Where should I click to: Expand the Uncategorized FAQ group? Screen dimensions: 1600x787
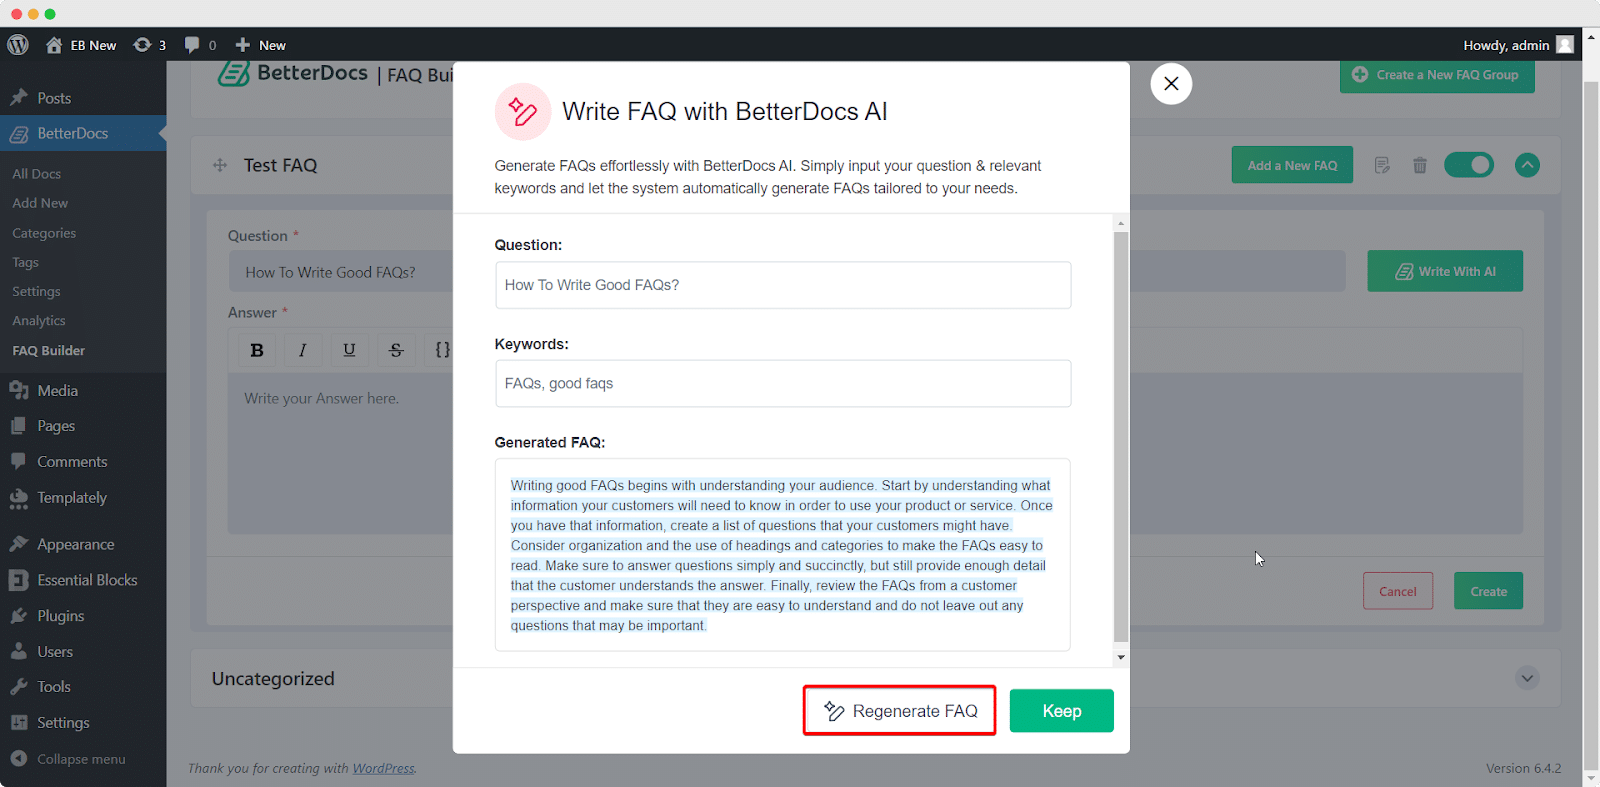point(1527,678)
